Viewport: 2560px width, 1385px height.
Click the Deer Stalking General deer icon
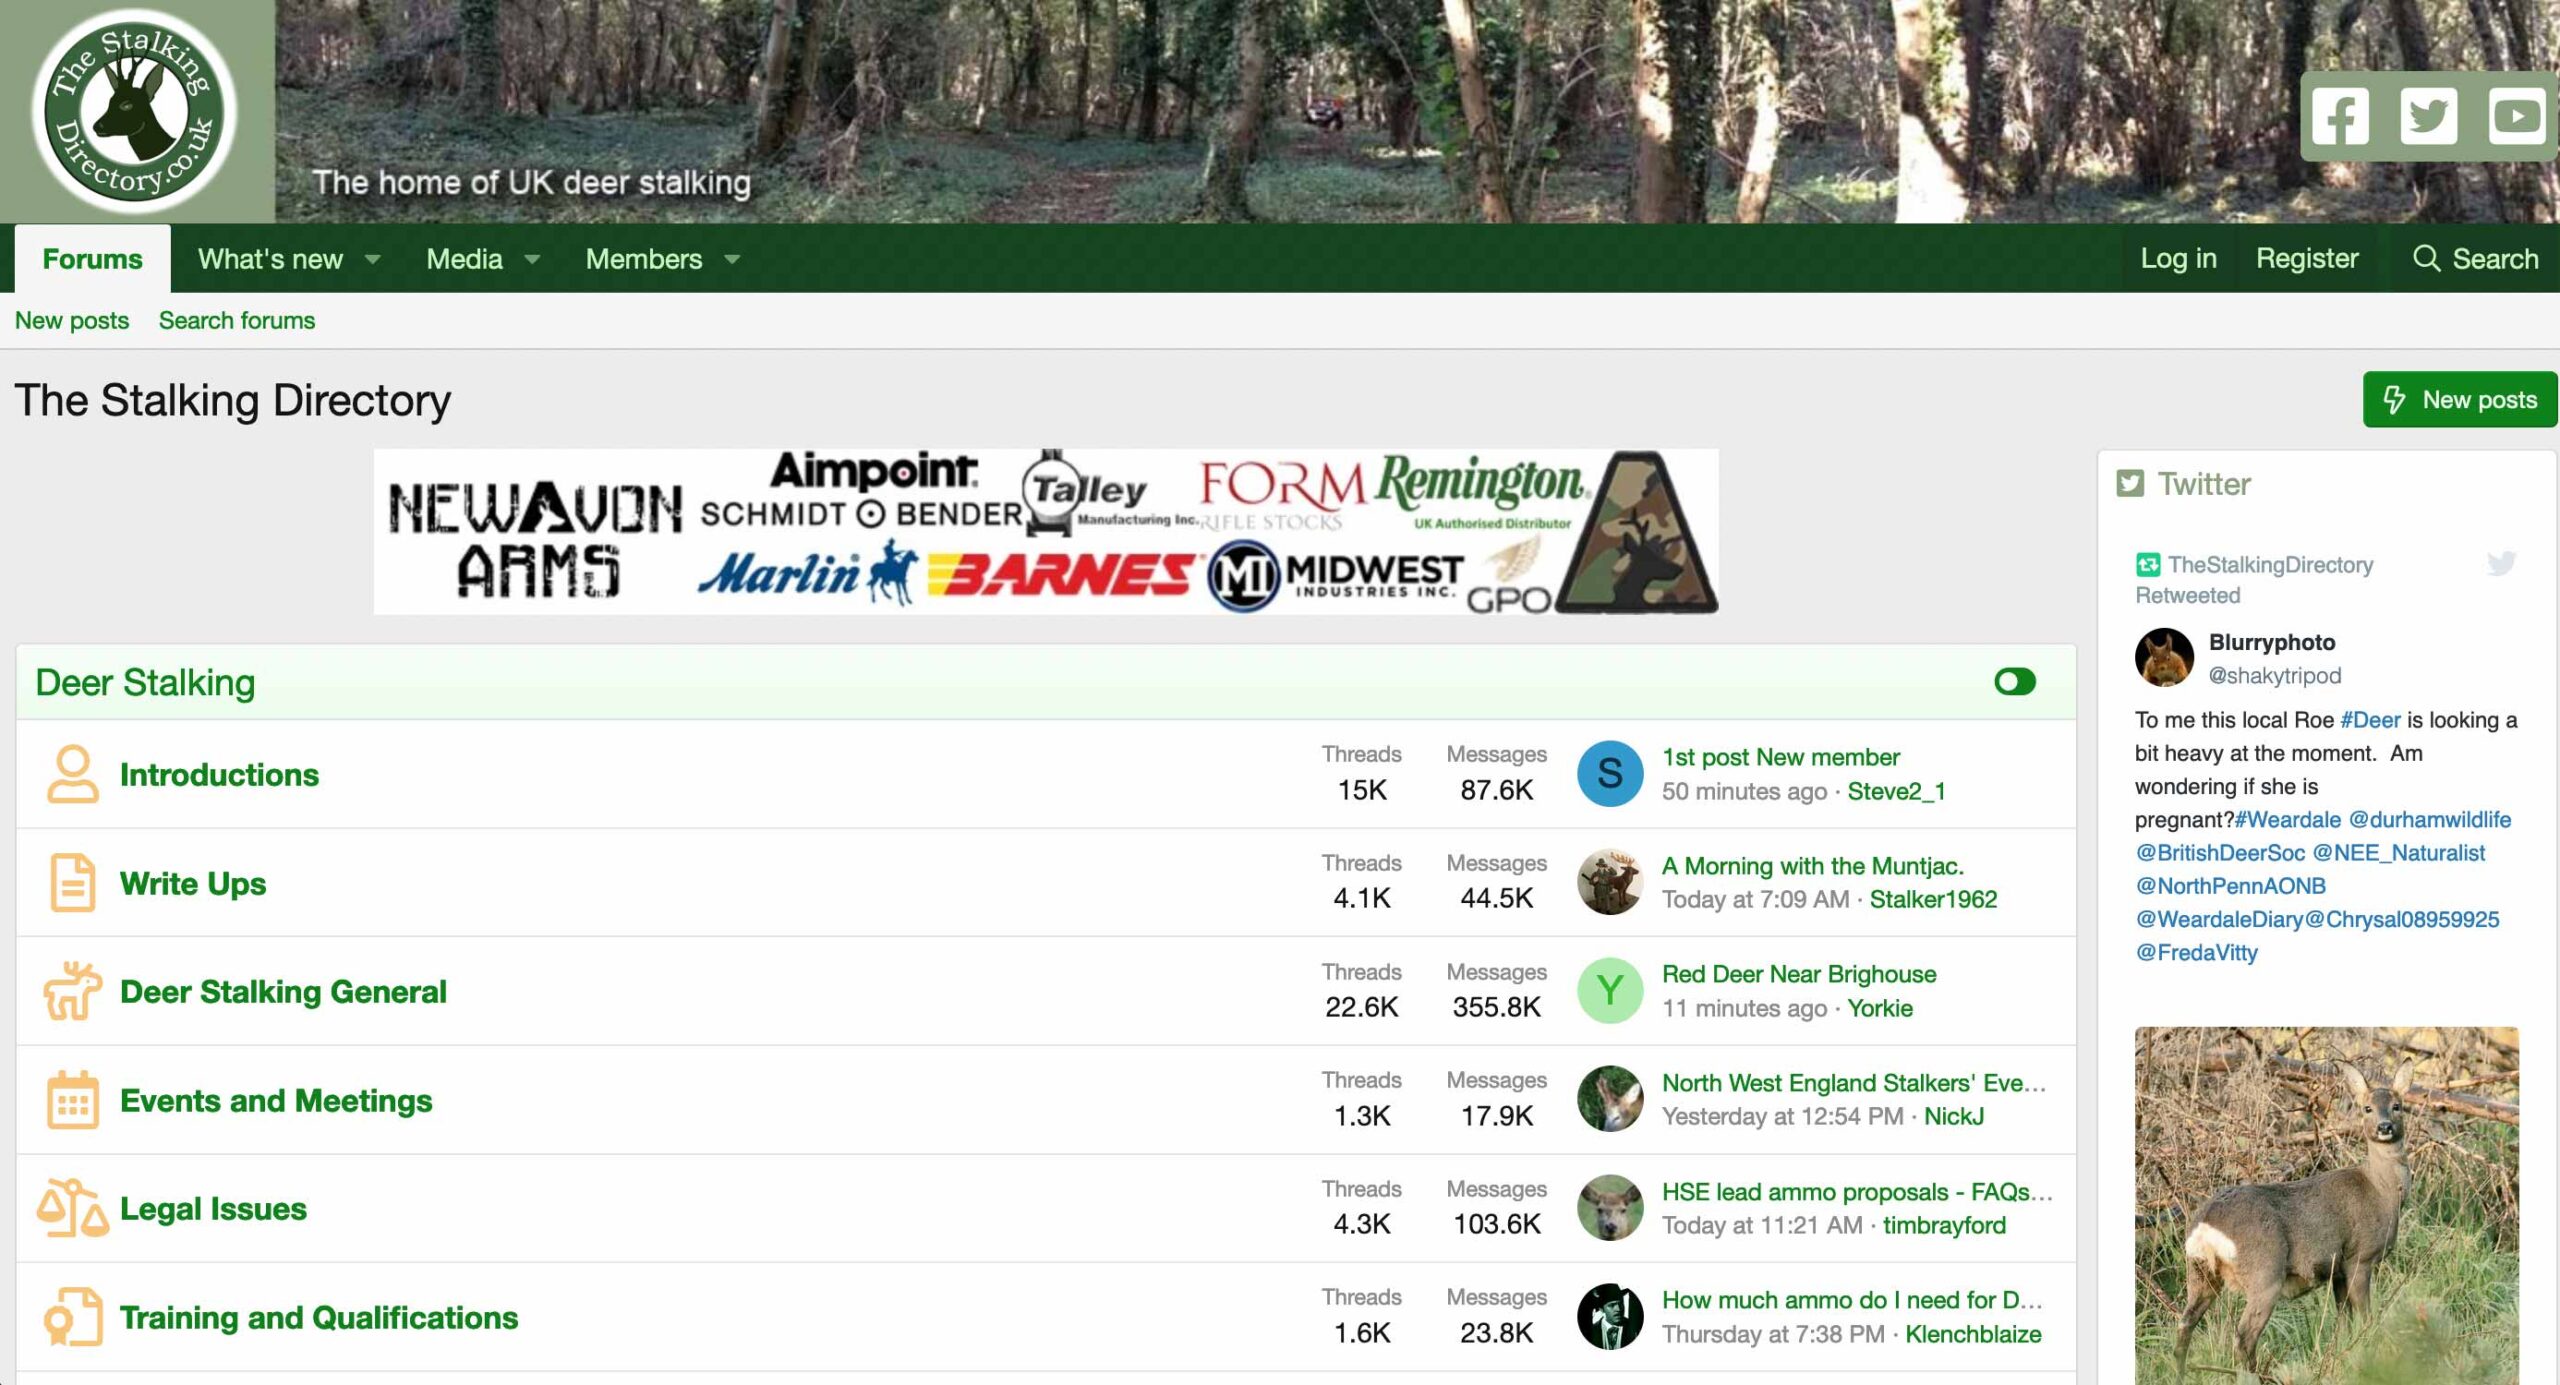pos(73,991)
